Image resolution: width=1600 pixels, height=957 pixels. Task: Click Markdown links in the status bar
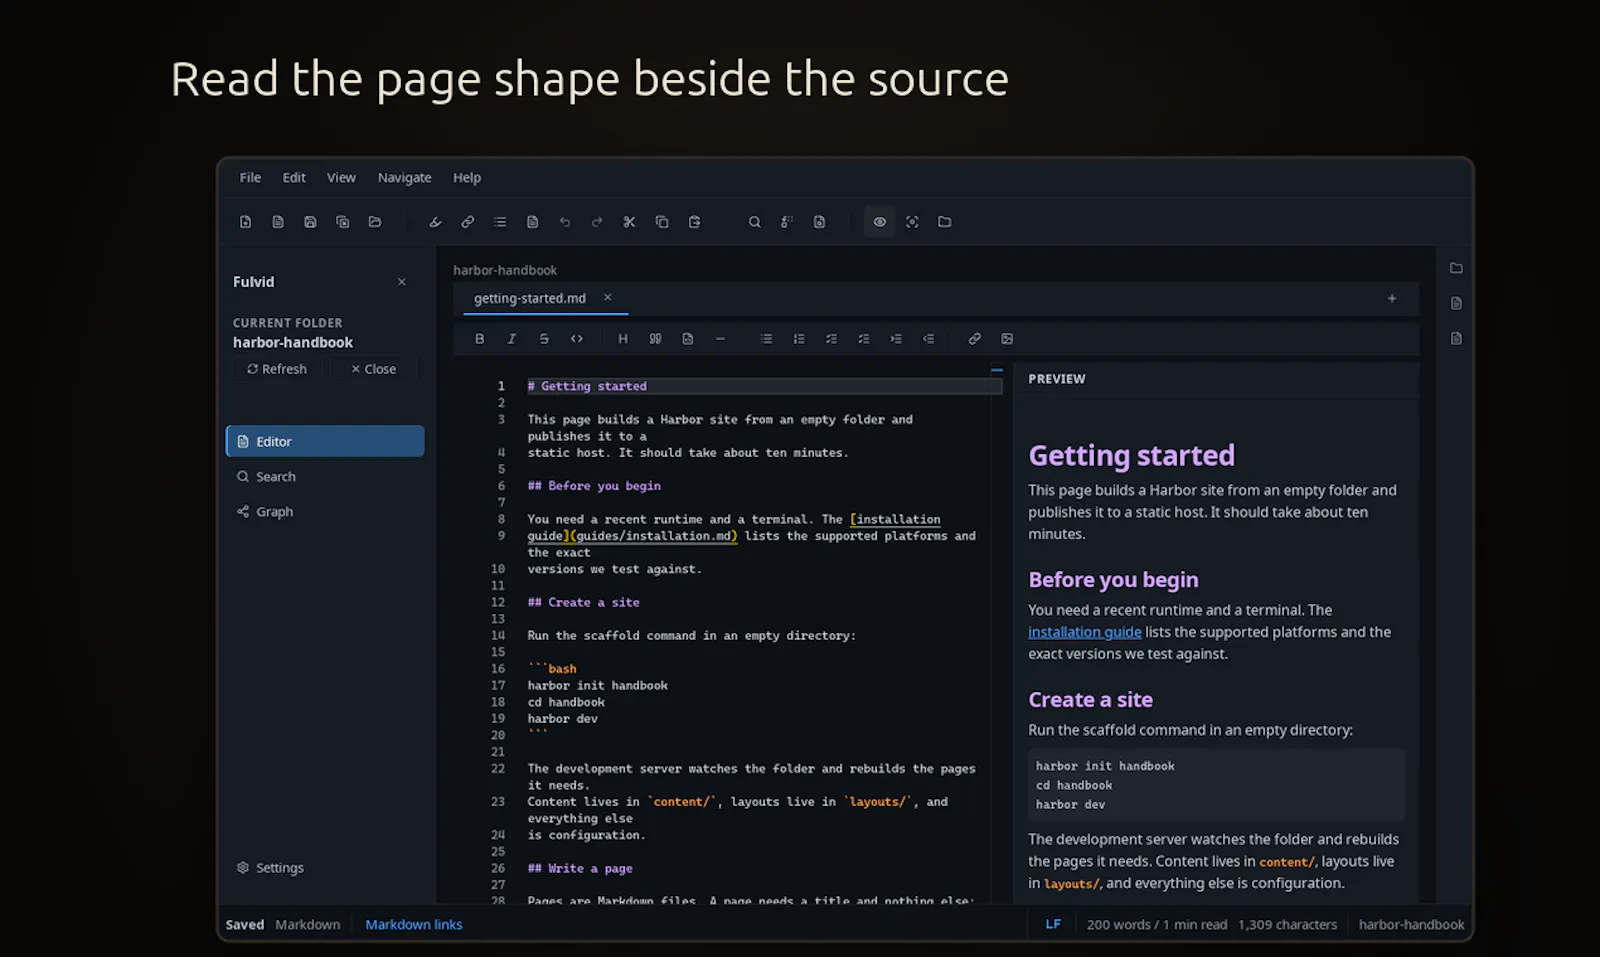pyautogui.click(x=414, y=925)
